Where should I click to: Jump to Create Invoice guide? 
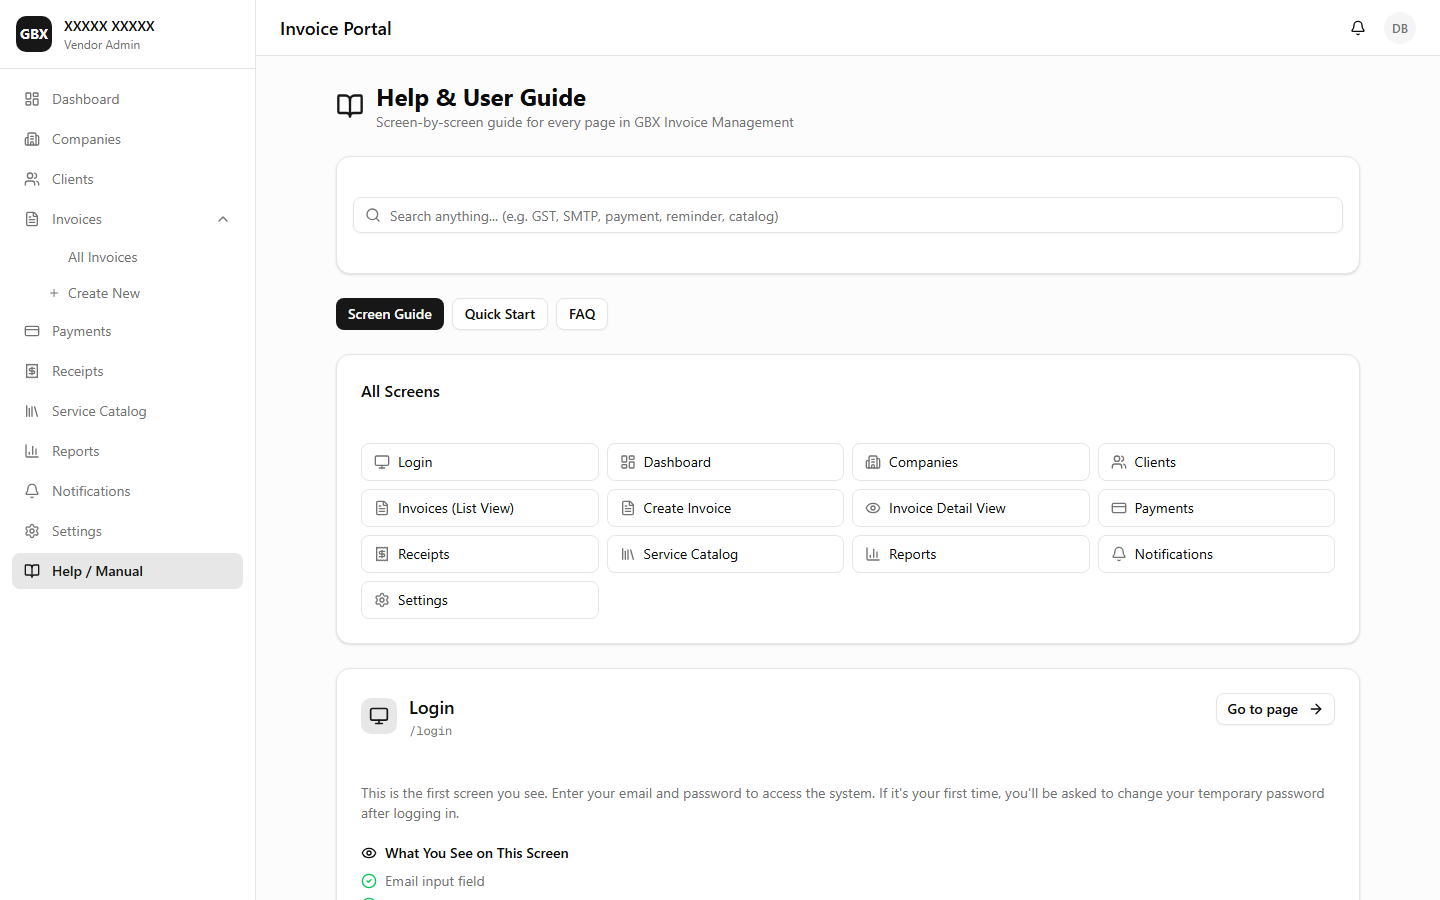pos(725,508)
